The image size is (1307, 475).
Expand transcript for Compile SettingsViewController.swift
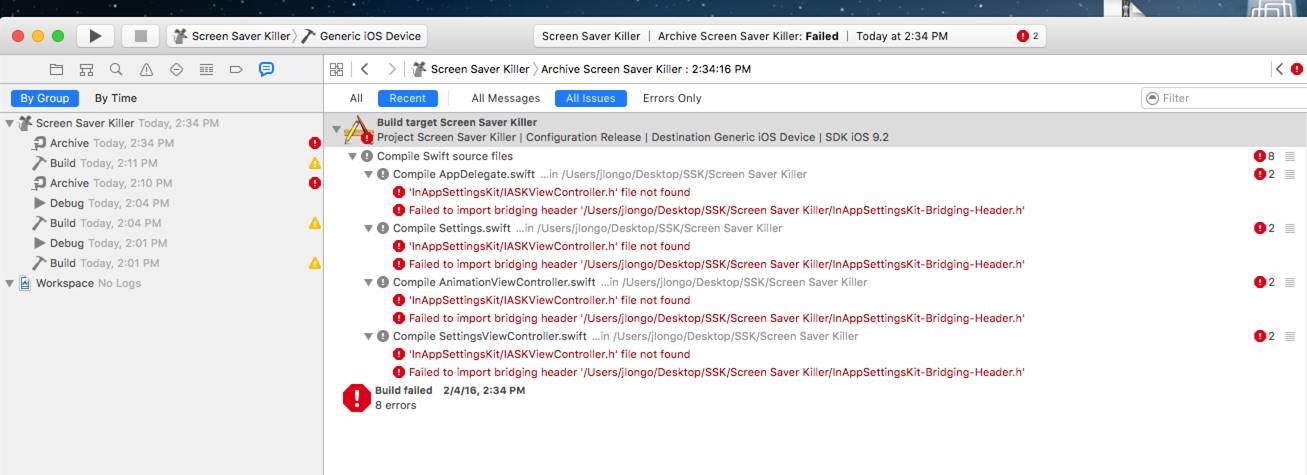click(x=1290, y=336)
